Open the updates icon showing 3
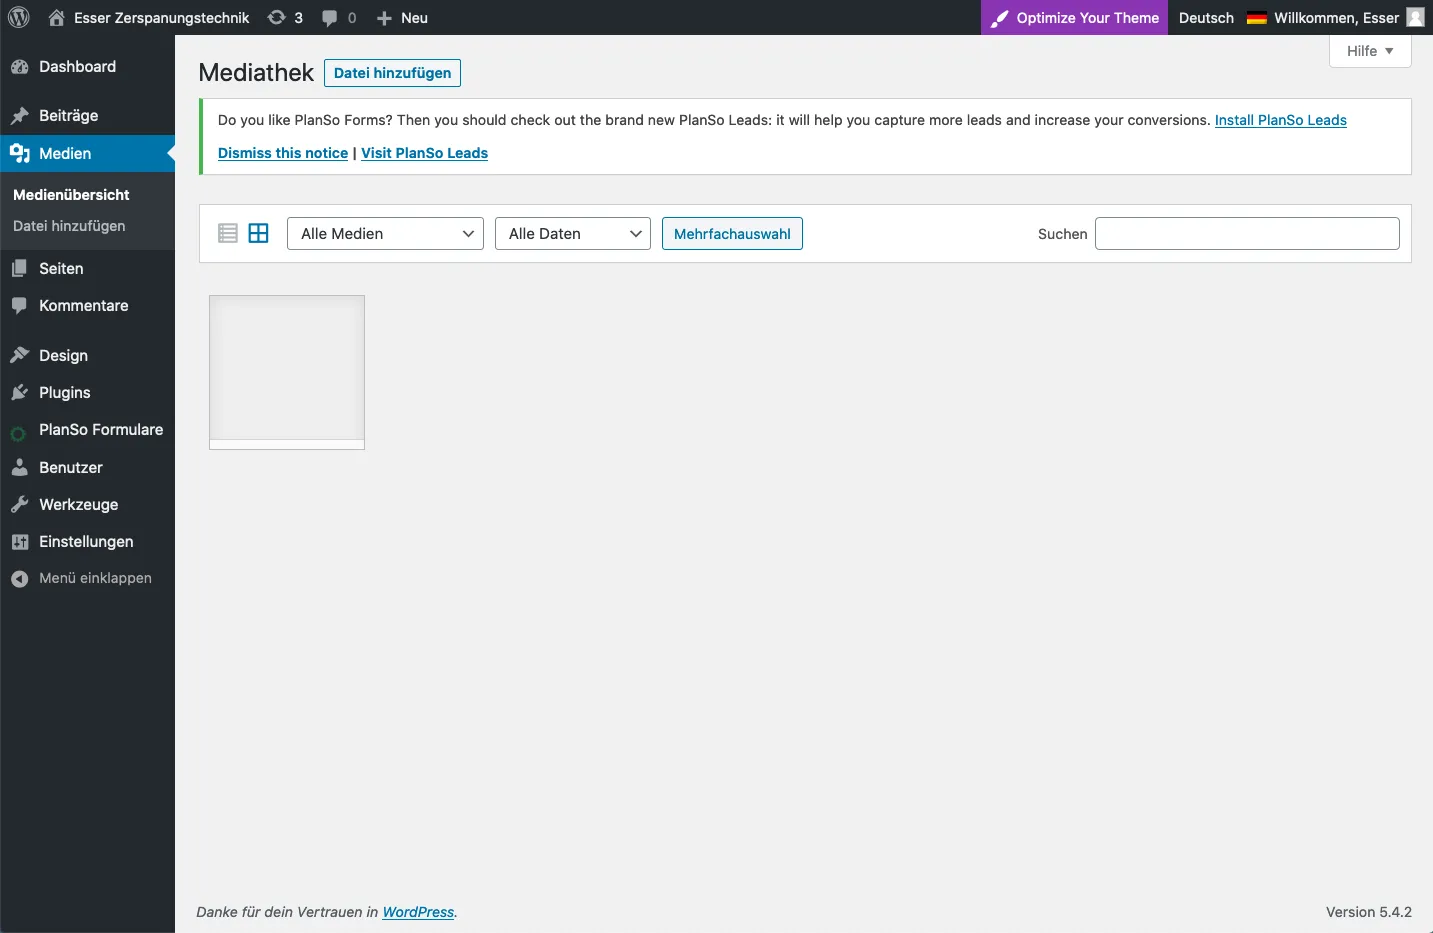The height and width of the screenshot is (933, 1433). [277, 17]
